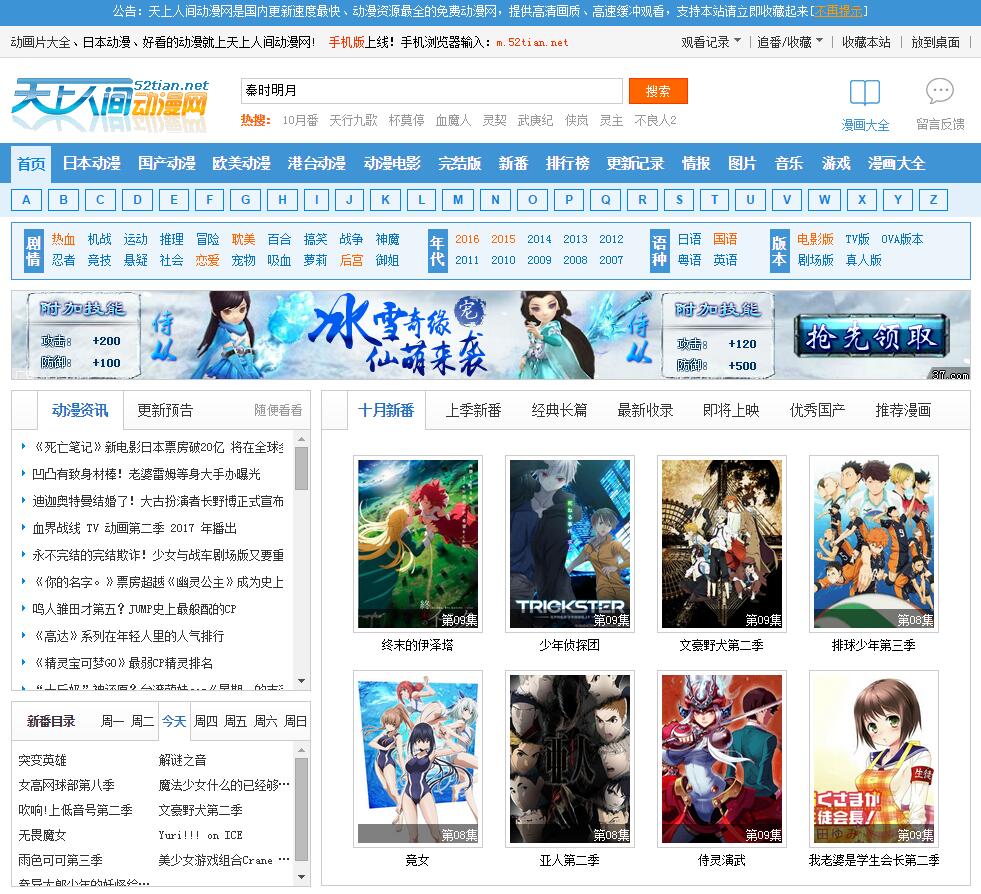The height and width of the screenshot is (894, 981).
Task: Click hot search term 不良人2
Action: coord(655,120)
